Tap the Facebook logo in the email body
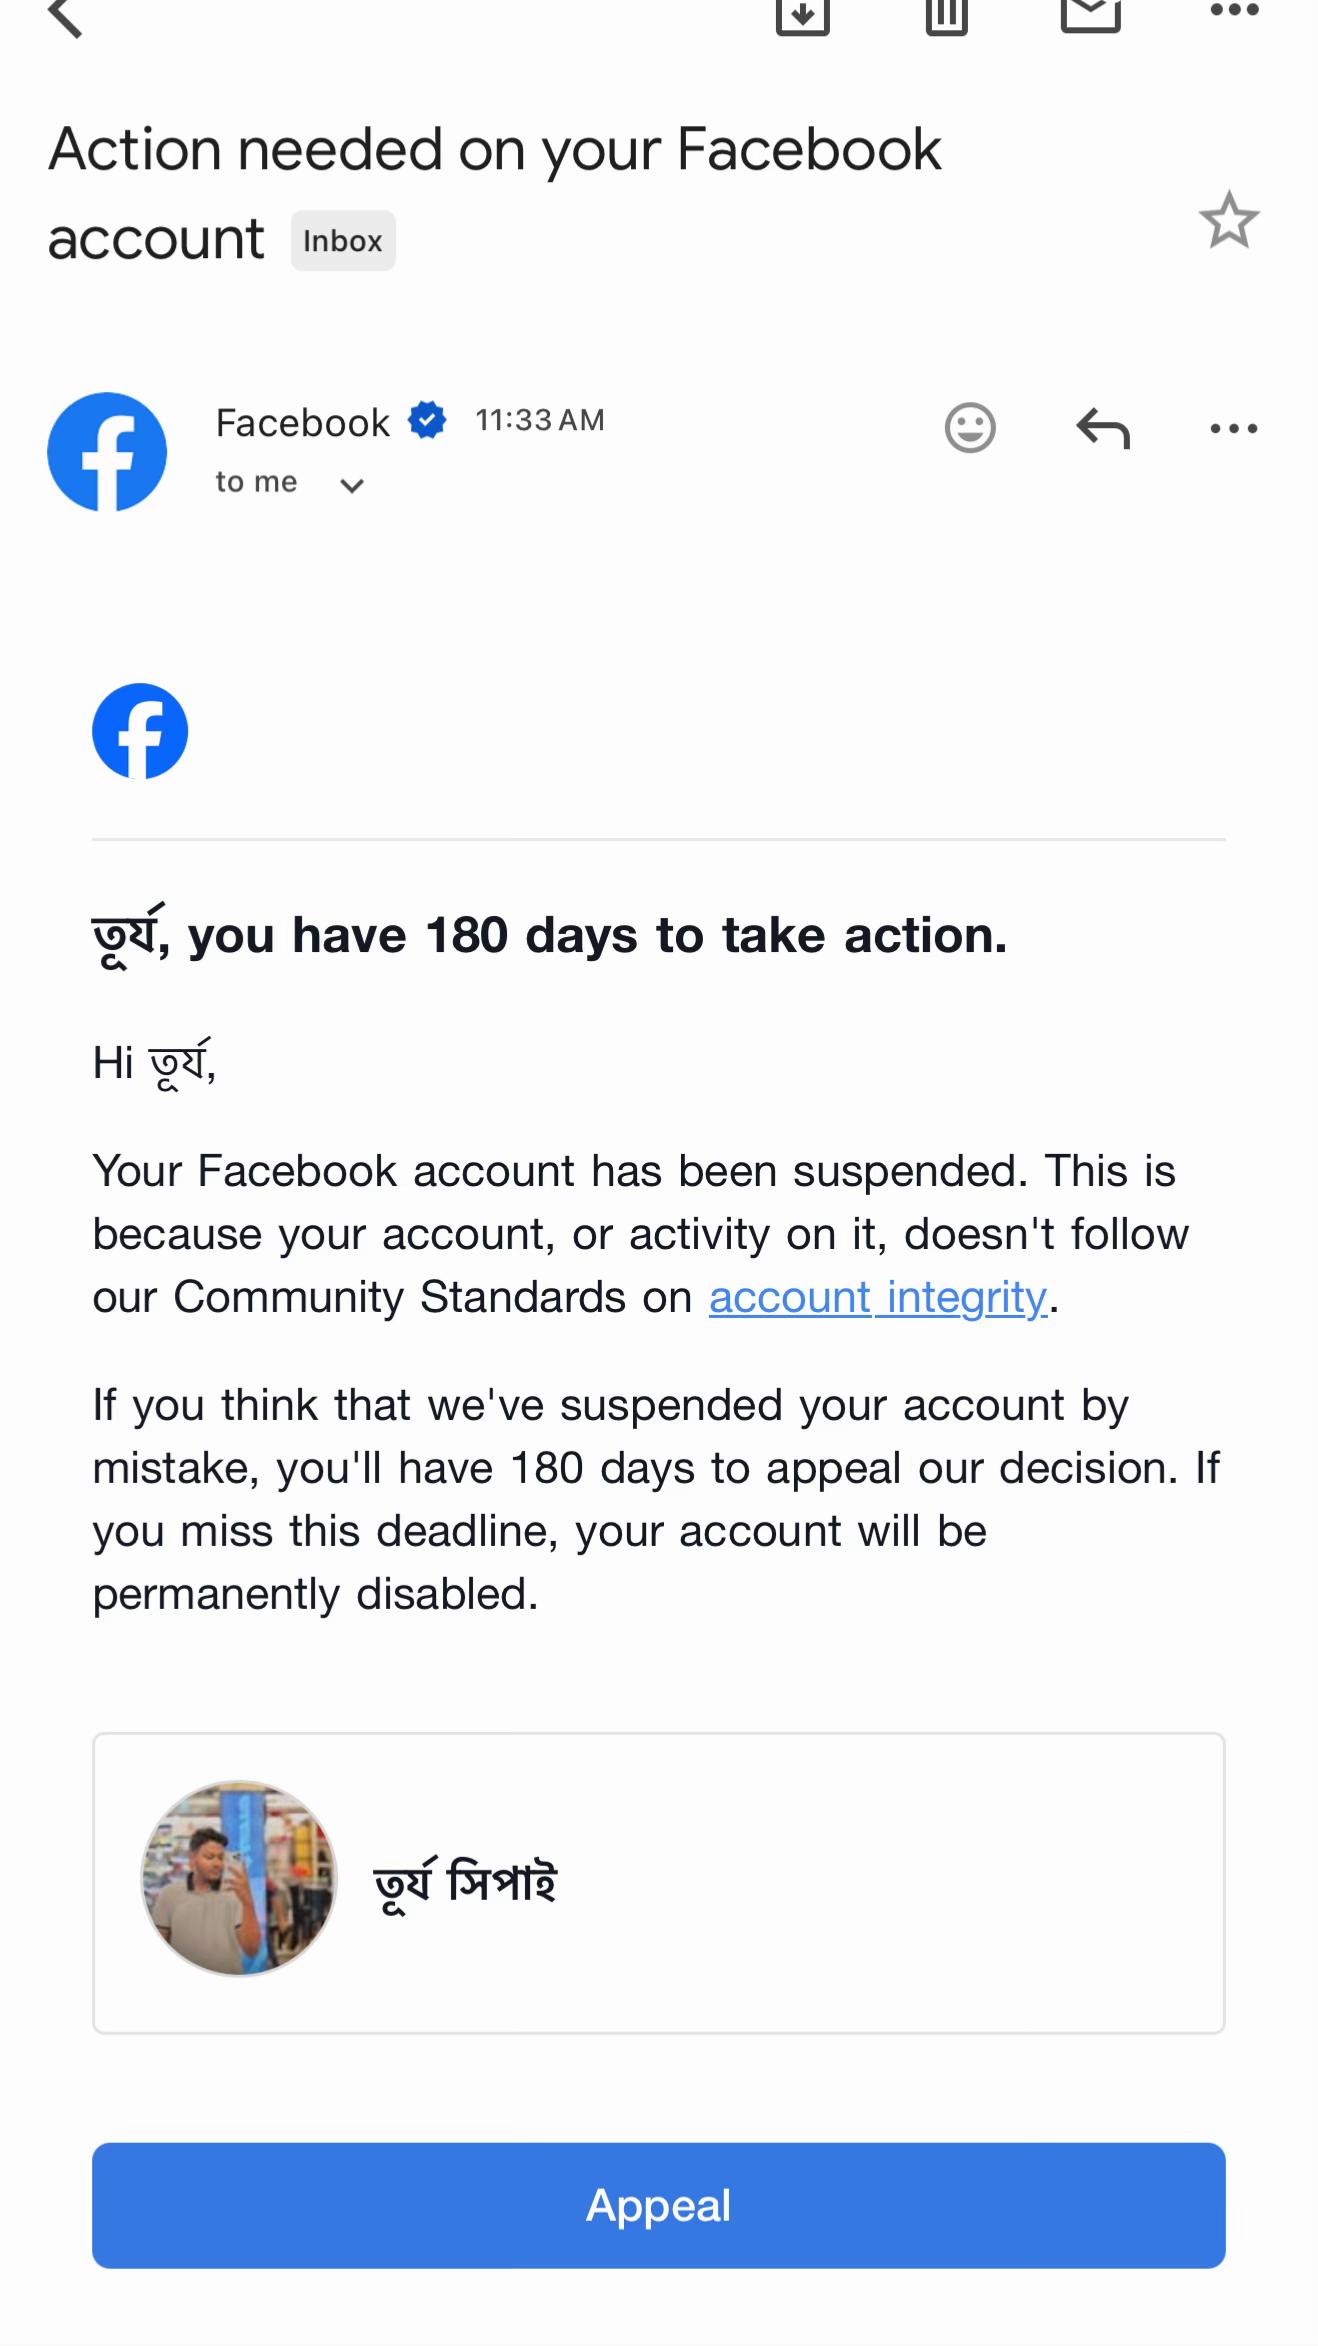The height and width of the screenshot is (2346, 1318). click(140, 731)
